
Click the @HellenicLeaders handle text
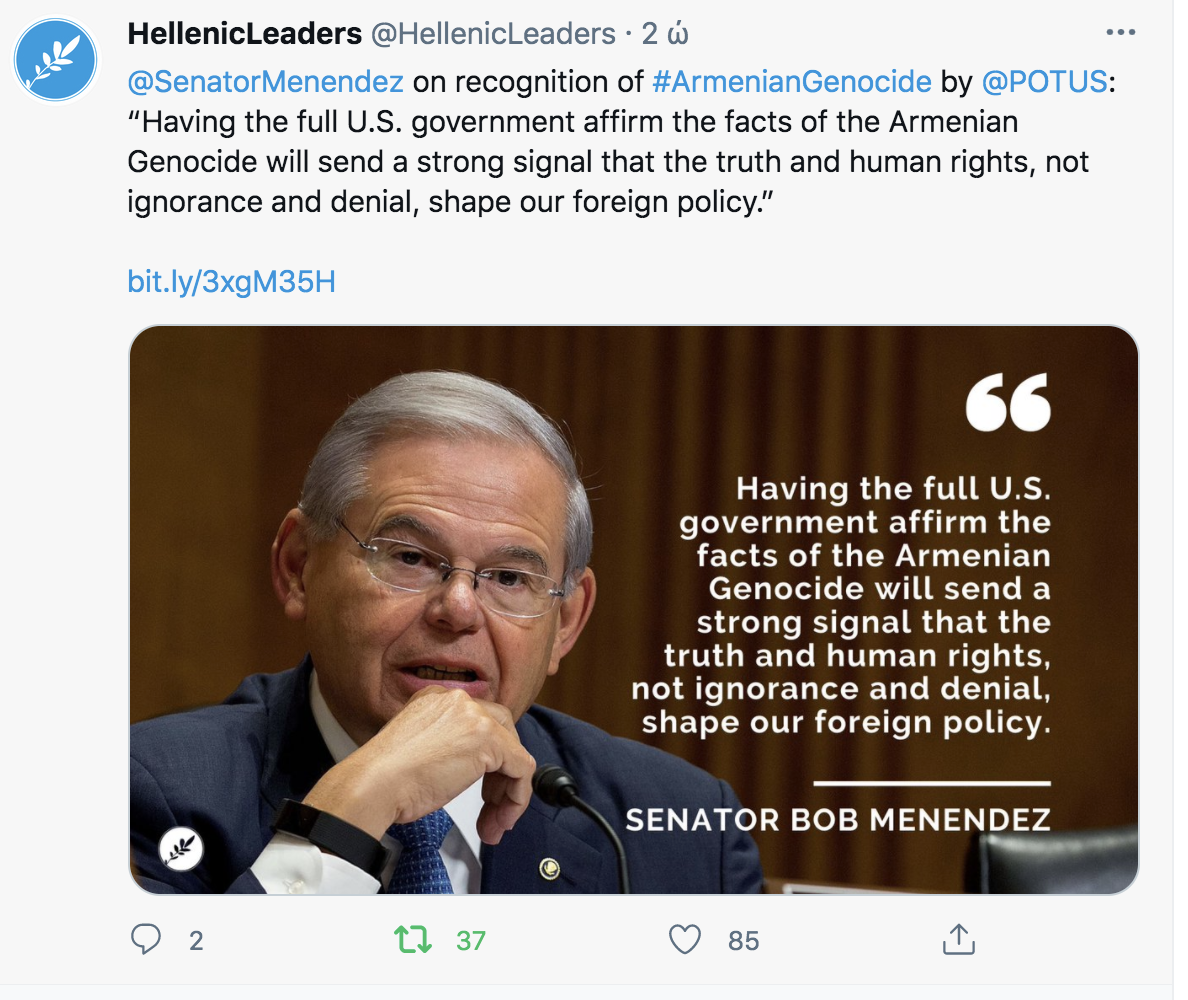pyautogui.click(x=493, y=33)
